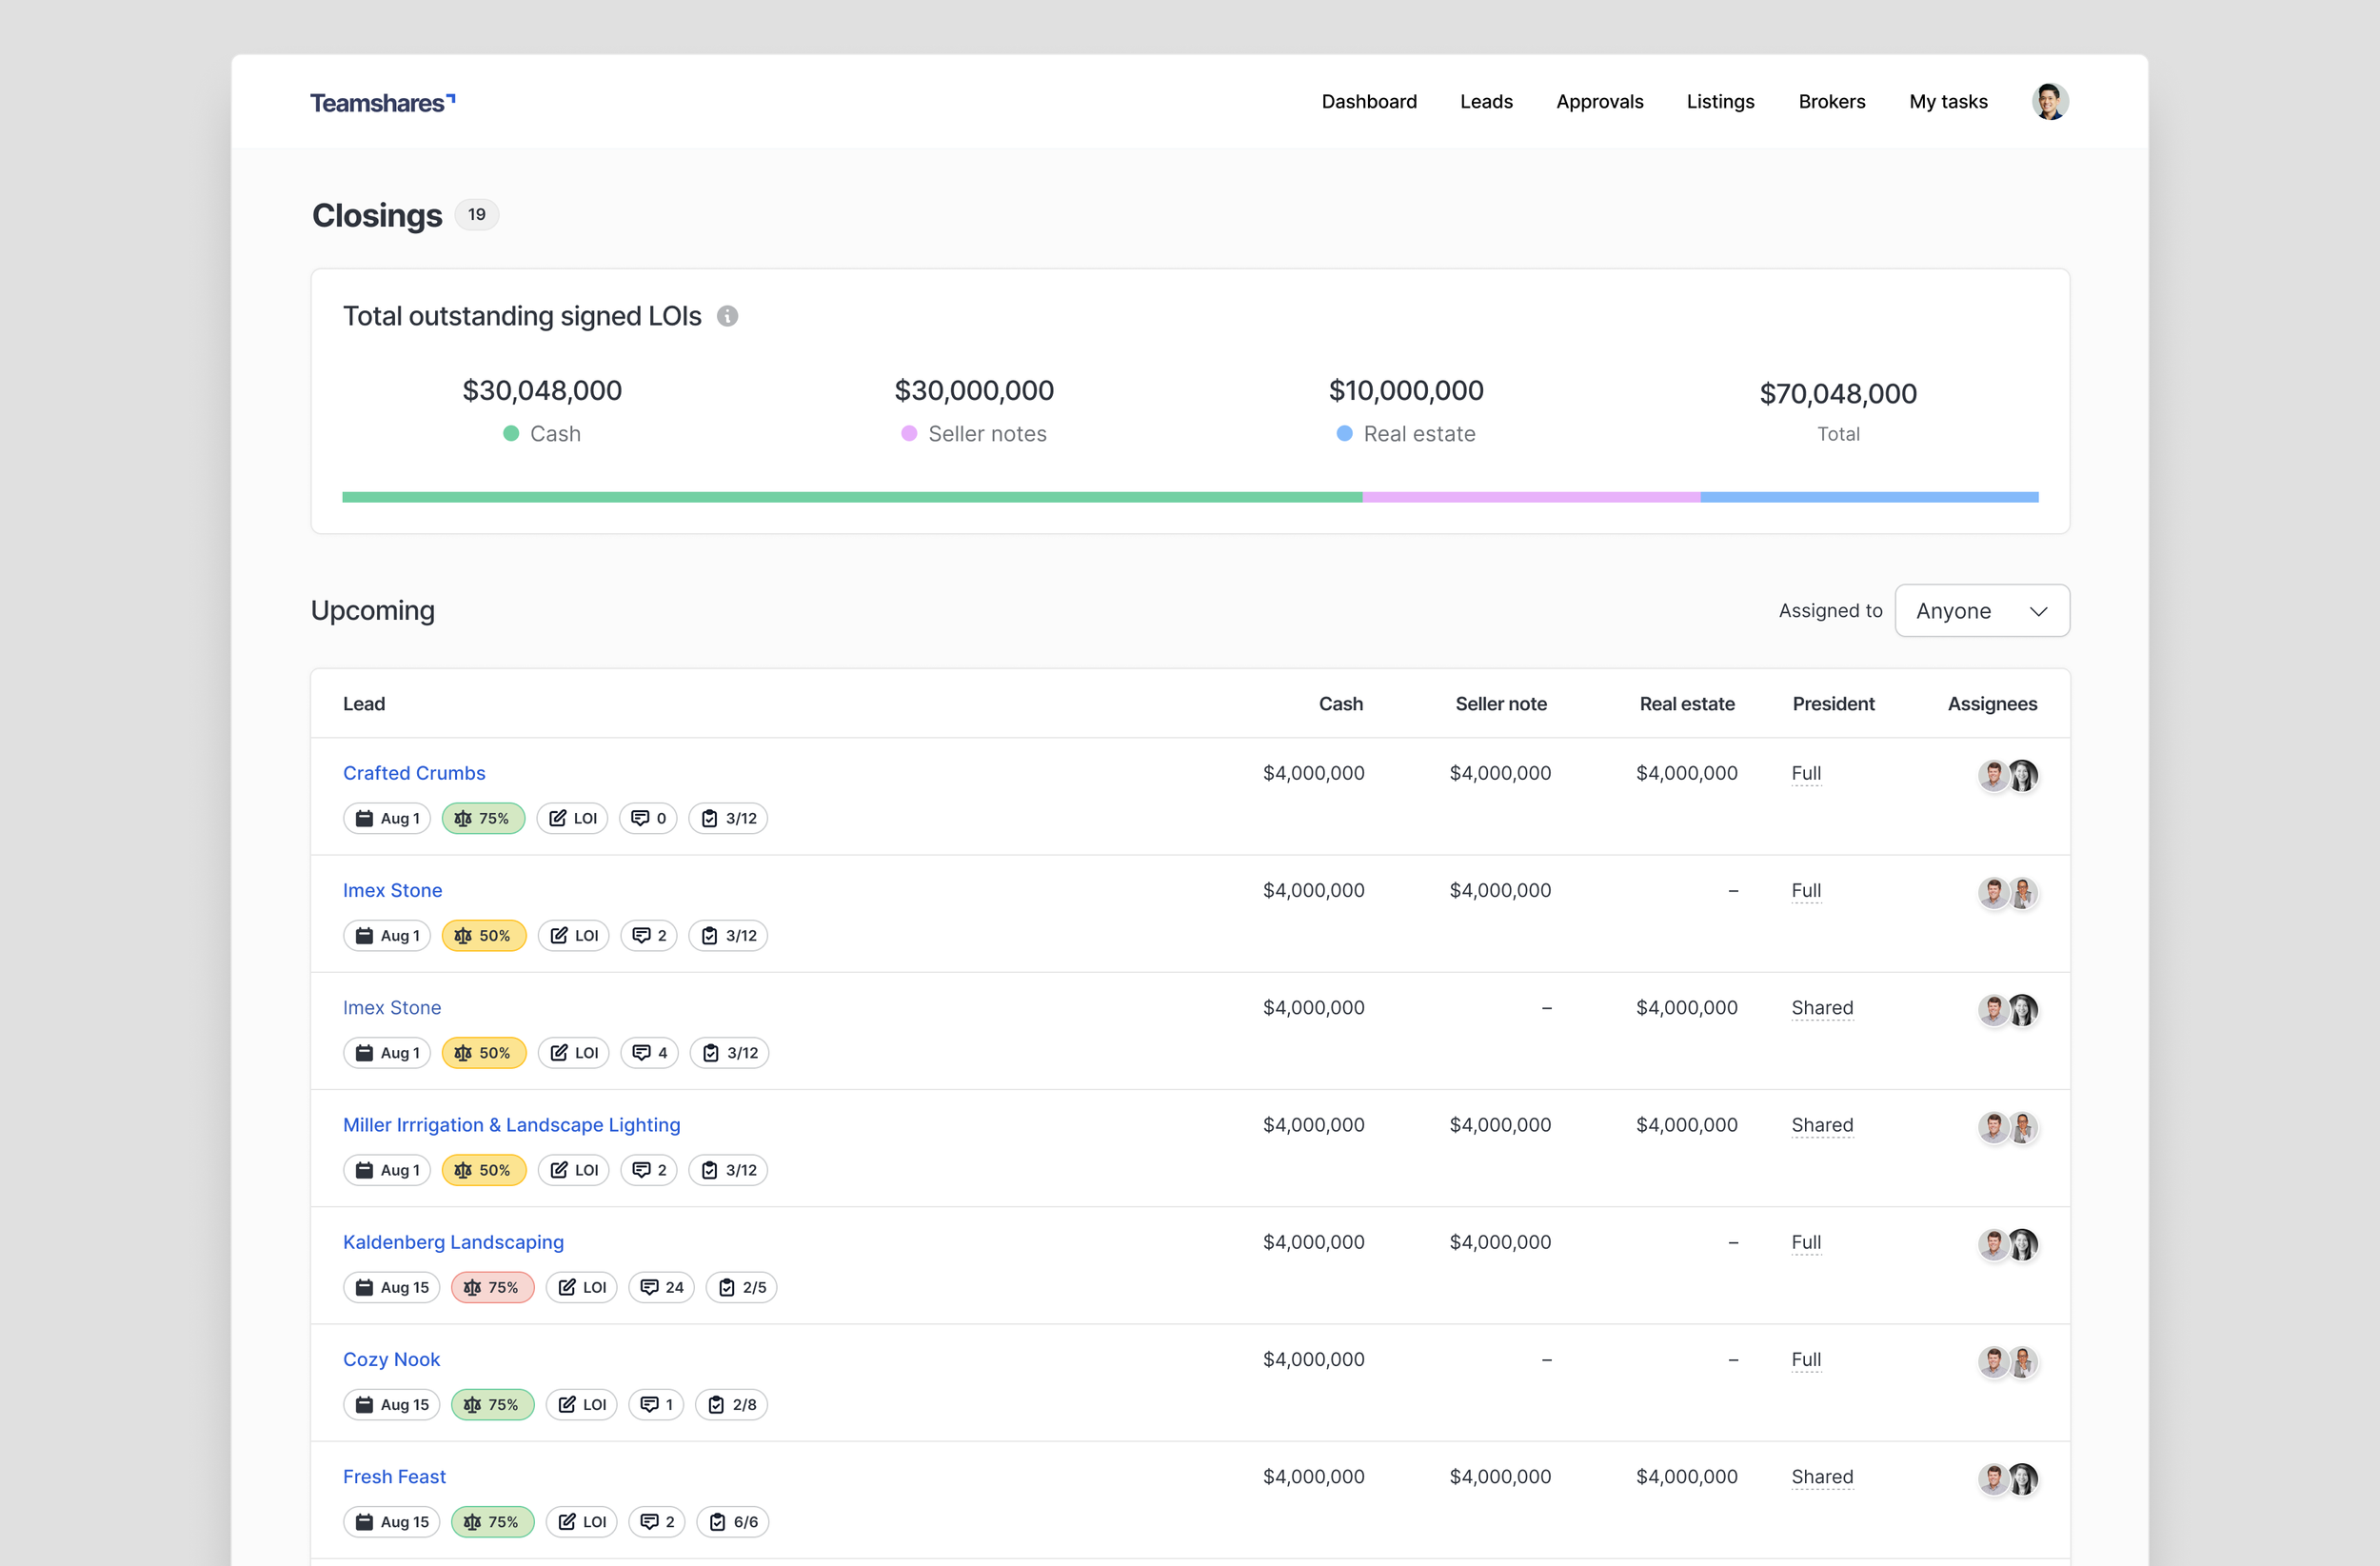The height and width of the screenshot is (1566, 2380).
Task: Open Miller Irrigation & Landscape Lighting link
Action: point(511,1125)
